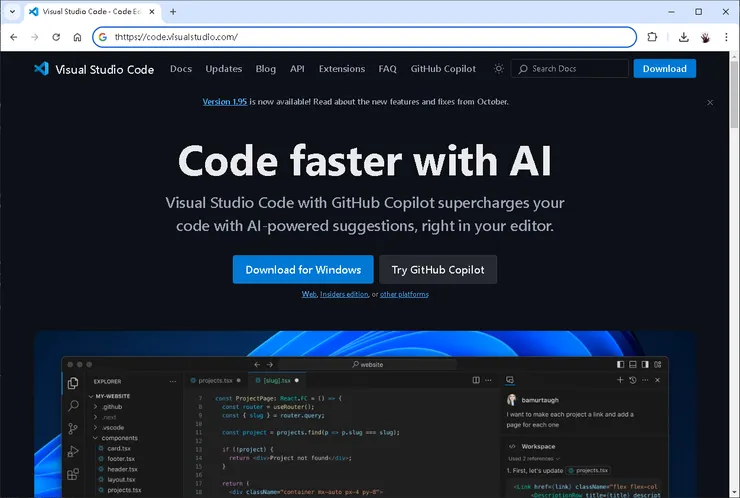This screenshot has width=740, height=498.
Task: Click the Version 1.95 link
Action: pyautogui.click(x=225, y=101)
